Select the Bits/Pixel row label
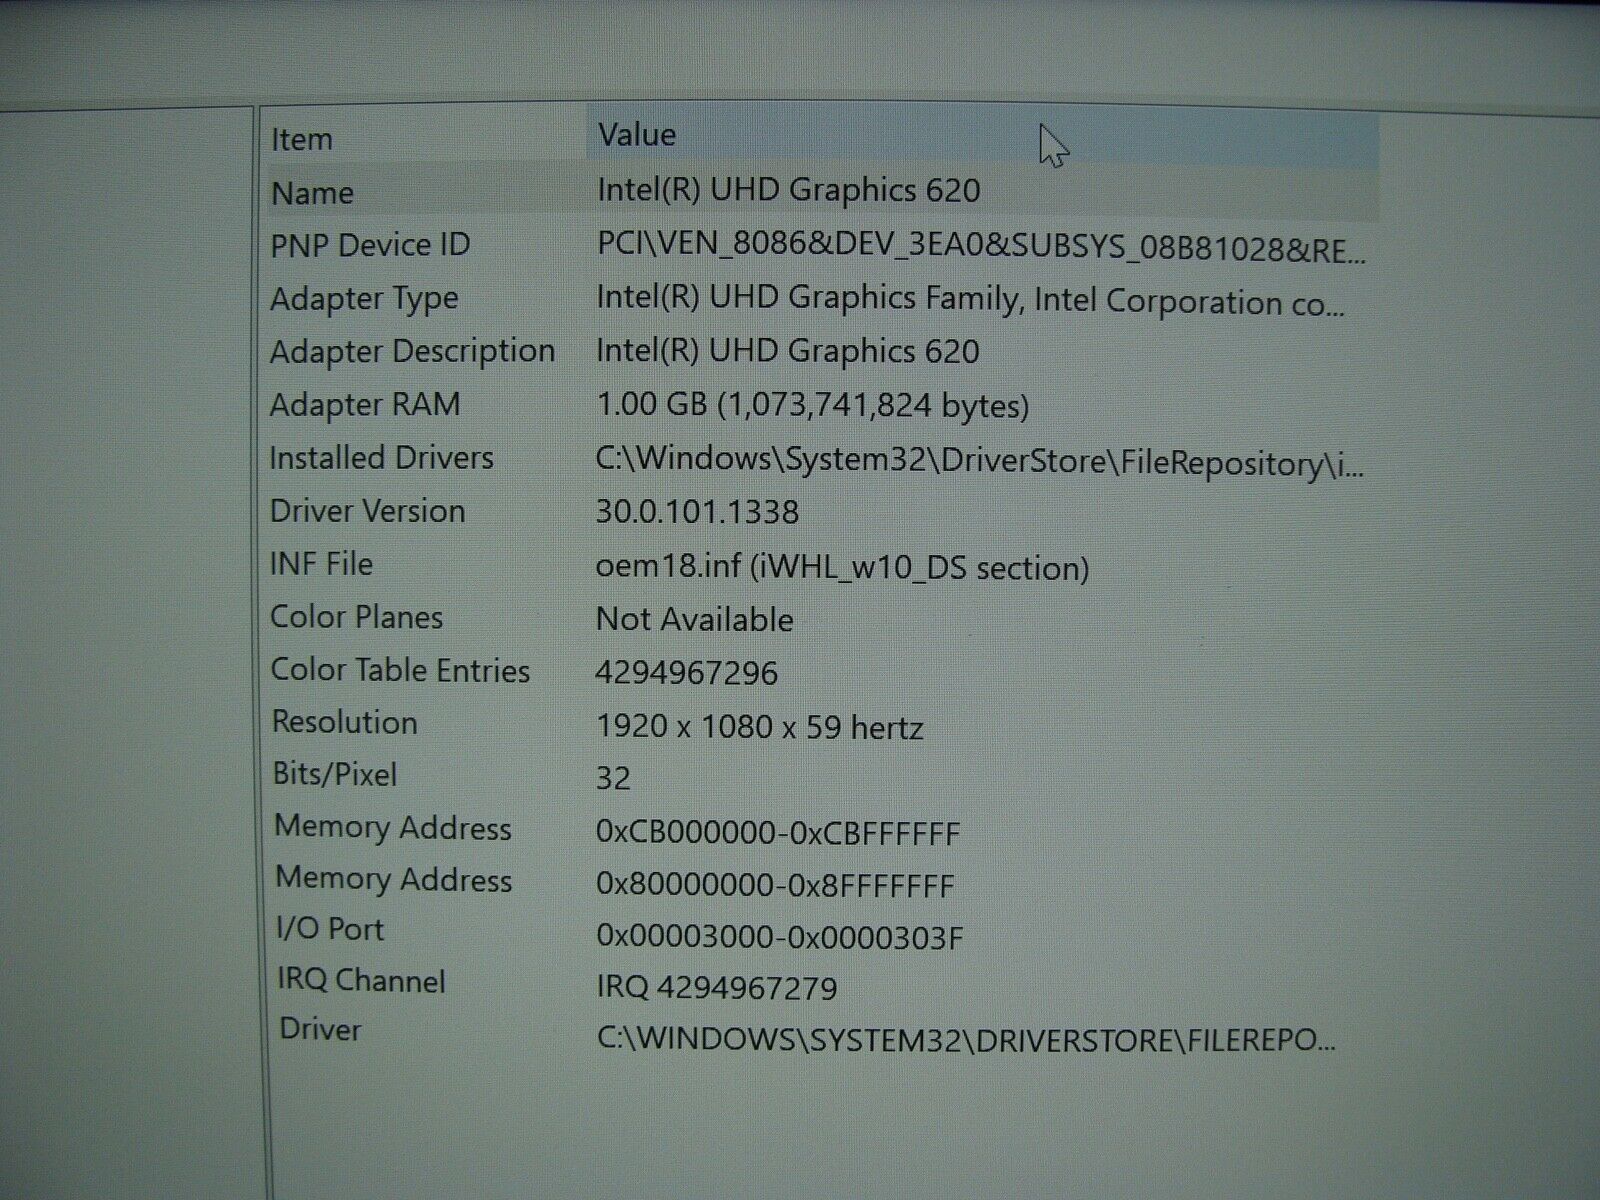Screen dimensions: 1600x1200 point(335,774)
